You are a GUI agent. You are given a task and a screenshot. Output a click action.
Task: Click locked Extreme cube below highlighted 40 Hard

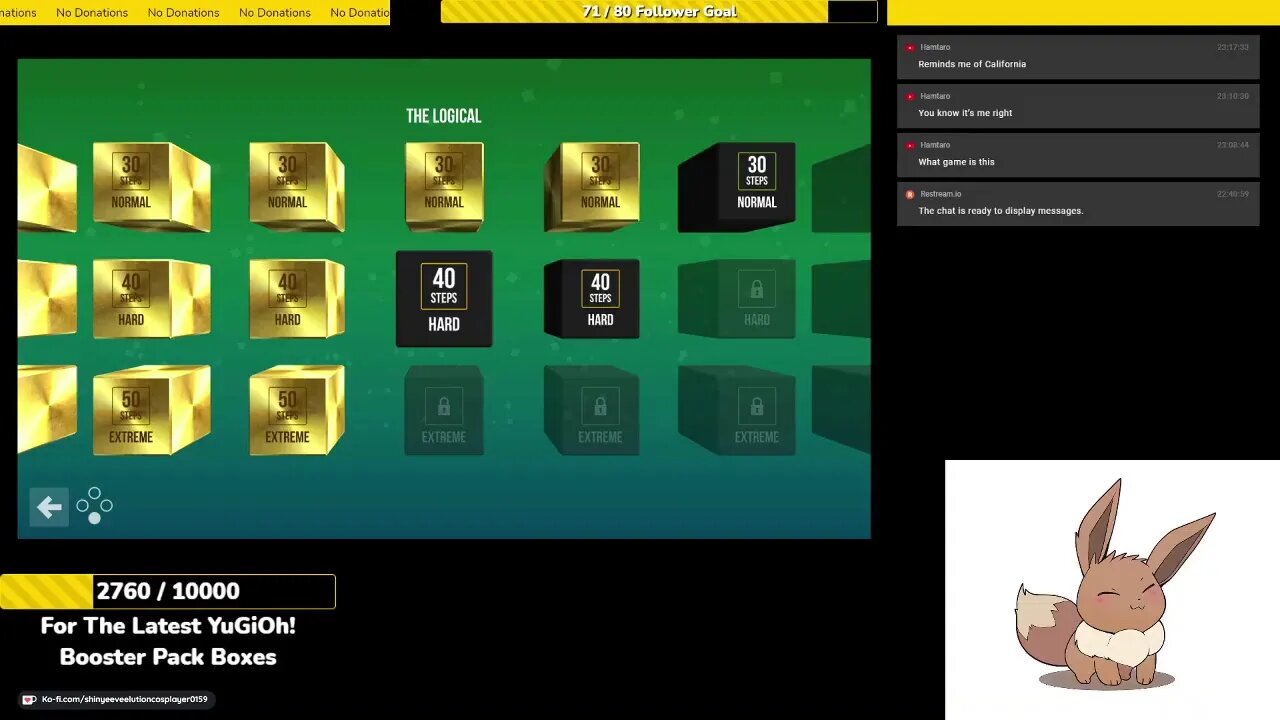444,410
